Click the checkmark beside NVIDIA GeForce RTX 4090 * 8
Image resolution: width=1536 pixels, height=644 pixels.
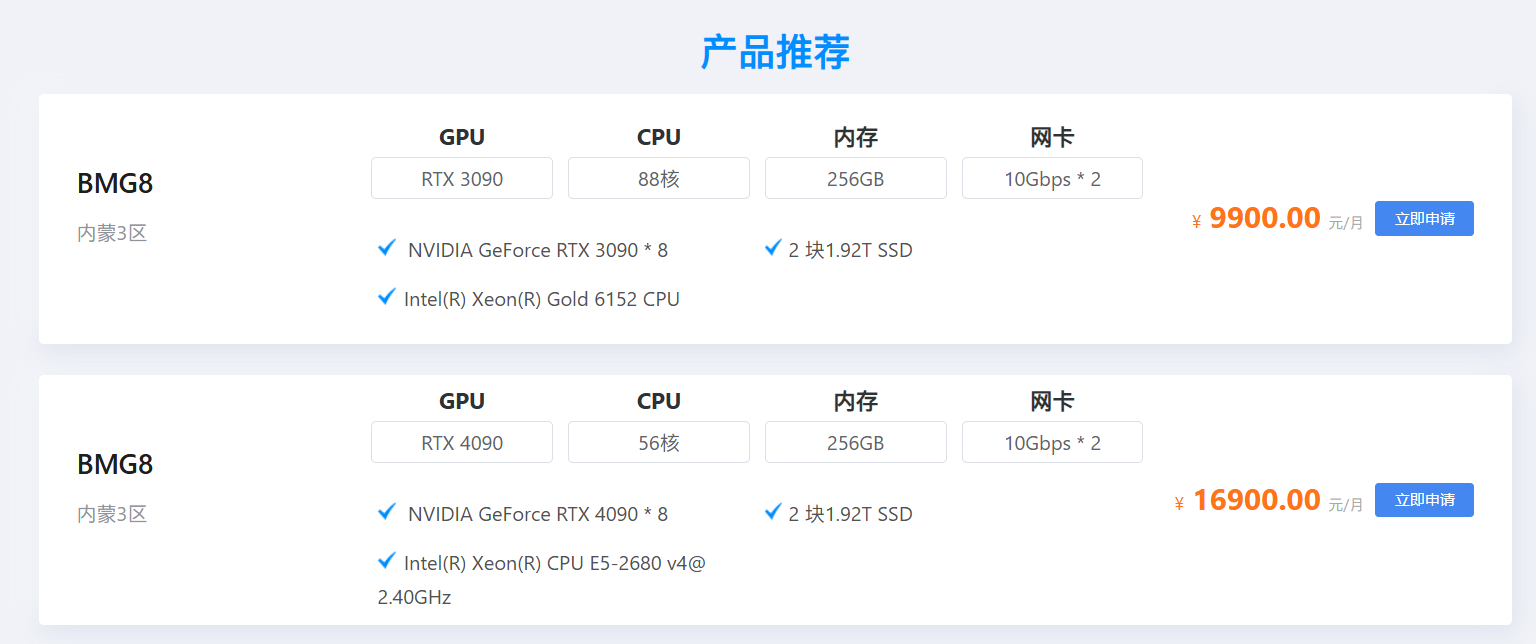pos(387,513)
